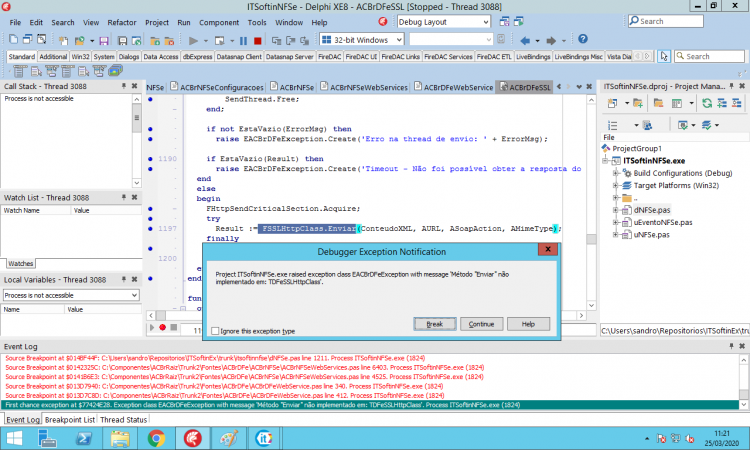
Task: Click the green Run arrow icon
Action: pos(193,41)
